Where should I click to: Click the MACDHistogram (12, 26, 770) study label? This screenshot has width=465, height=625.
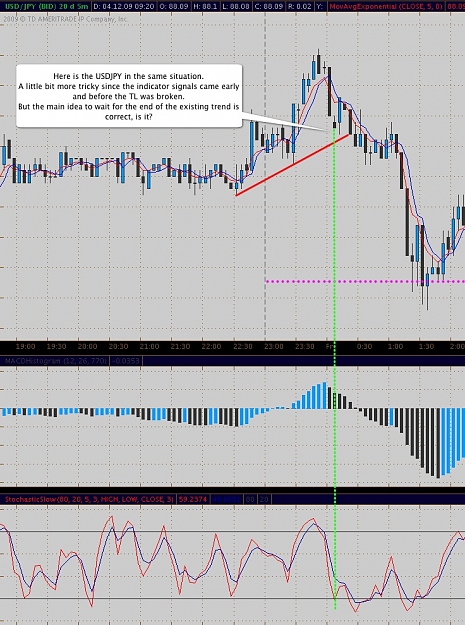(x=56, y=361)
